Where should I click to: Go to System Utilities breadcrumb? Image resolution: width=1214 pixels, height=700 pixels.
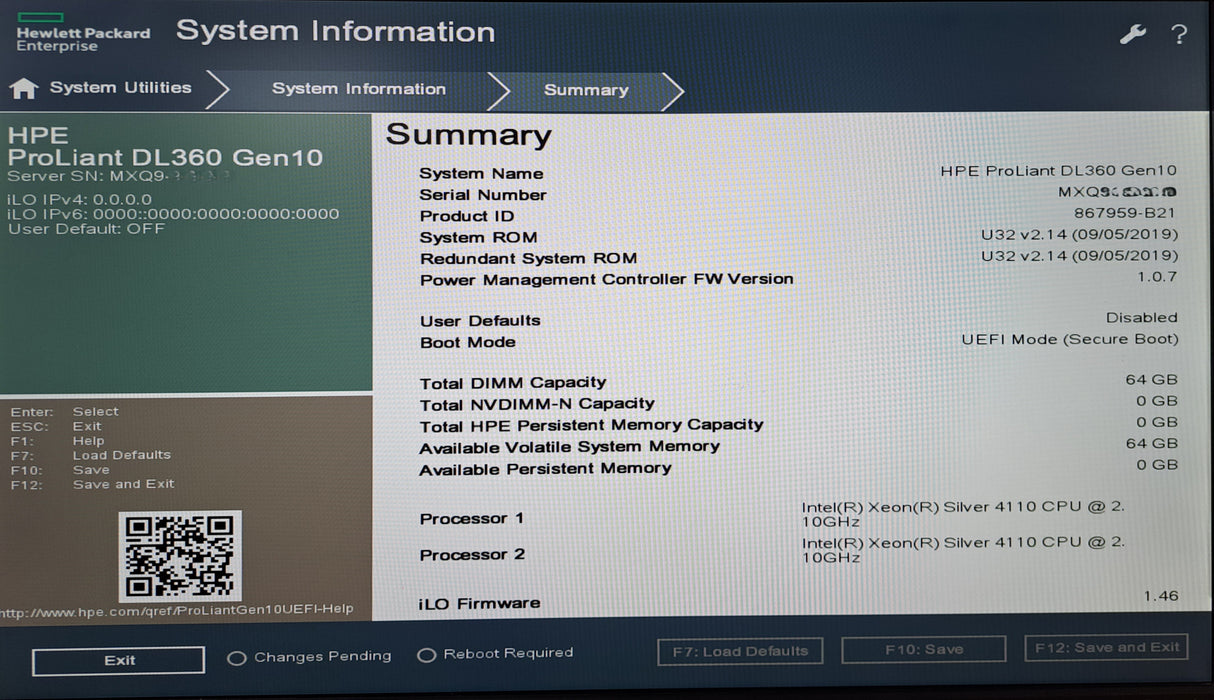tap(120, 88)
